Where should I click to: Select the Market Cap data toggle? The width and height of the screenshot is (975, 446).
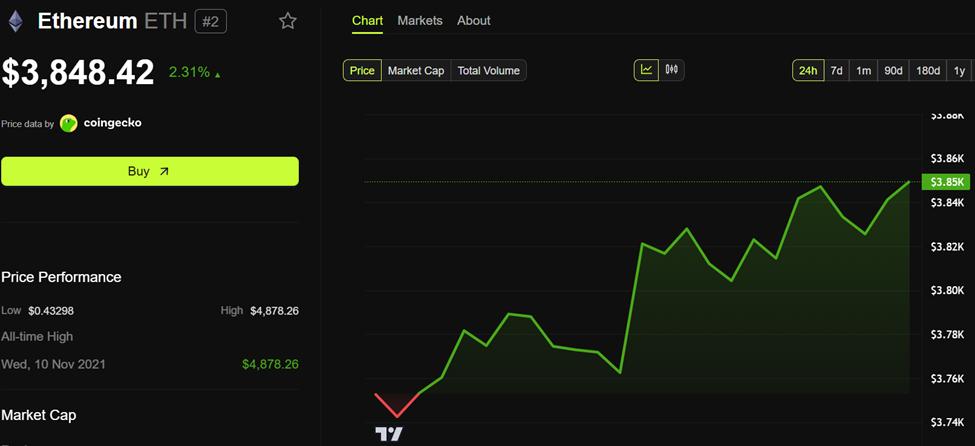click(416, 70)
